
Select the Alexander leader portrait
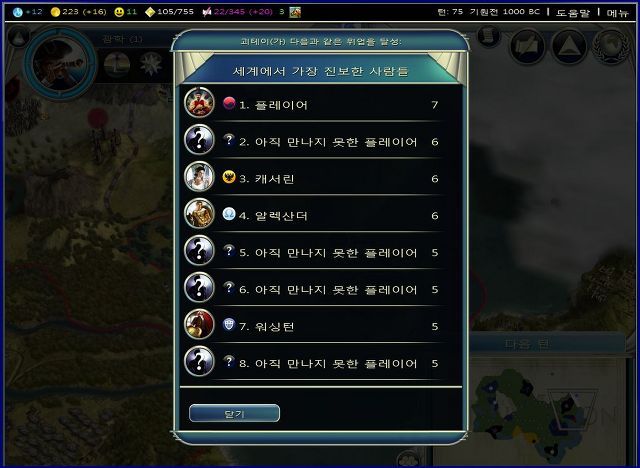(x=199, y=213)
